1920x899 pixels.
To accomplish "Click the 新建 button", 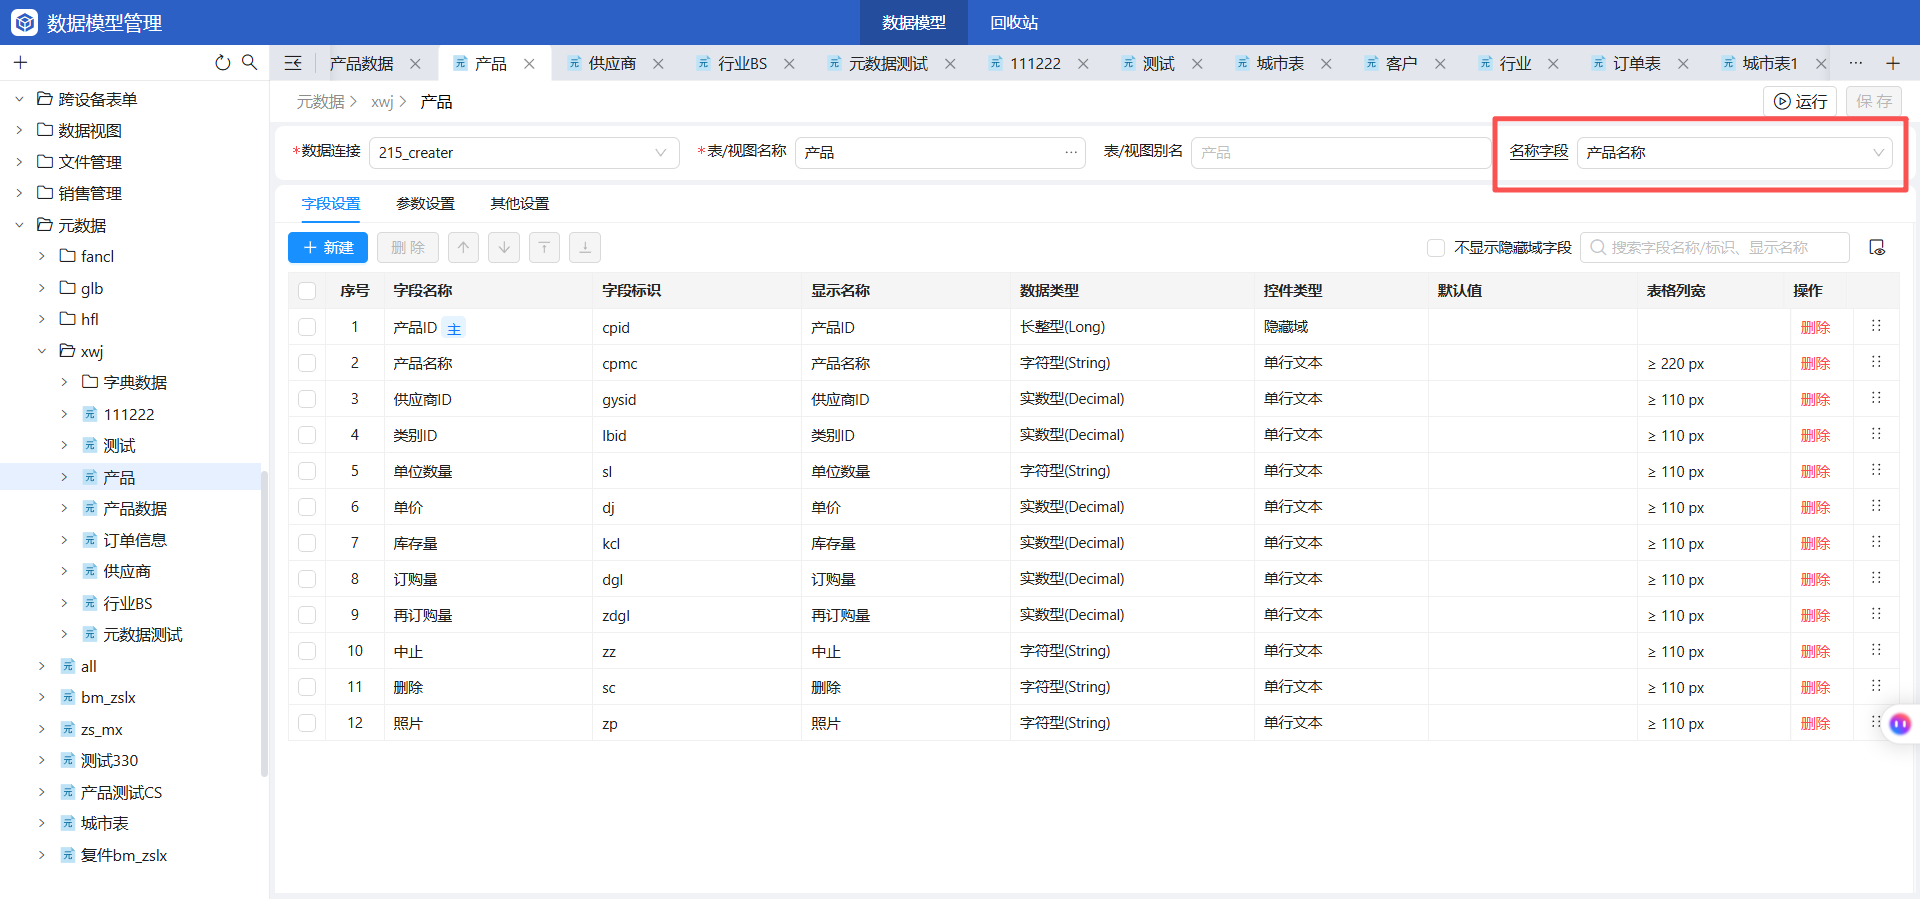I will click(x=328, y=248).
